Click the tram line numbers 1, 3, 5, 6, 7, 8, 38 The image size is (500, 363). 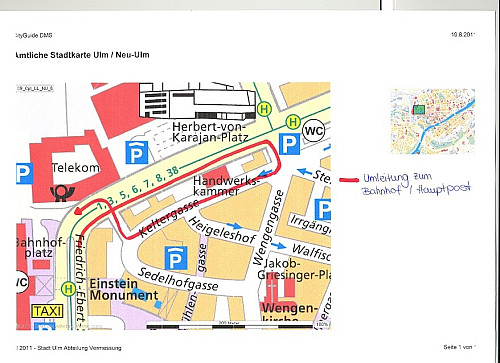(138, 189)
